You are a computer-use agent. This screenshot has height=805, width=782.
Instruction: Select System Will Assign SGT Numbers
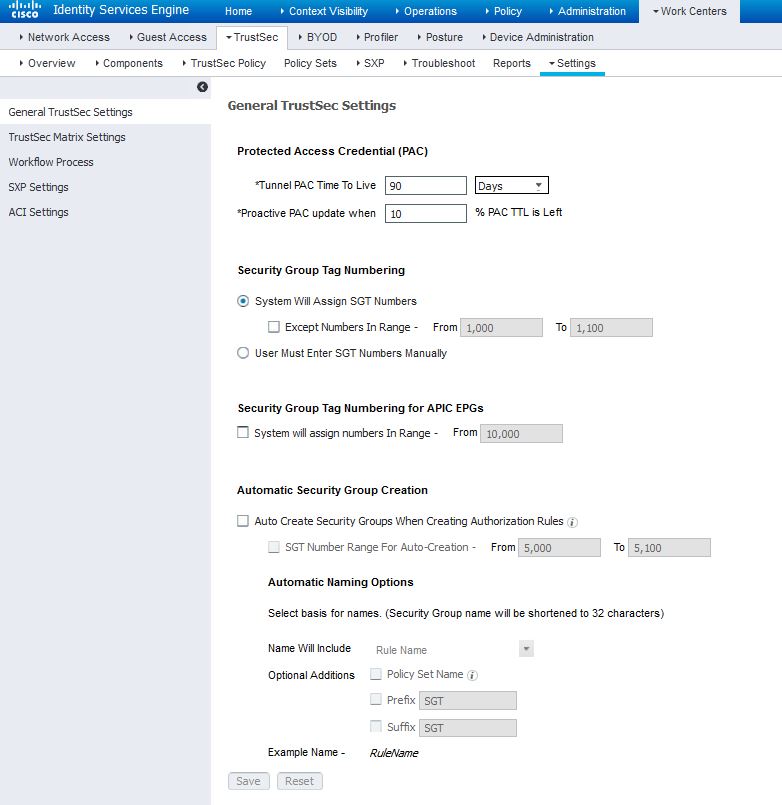click(x=243, y=301)
